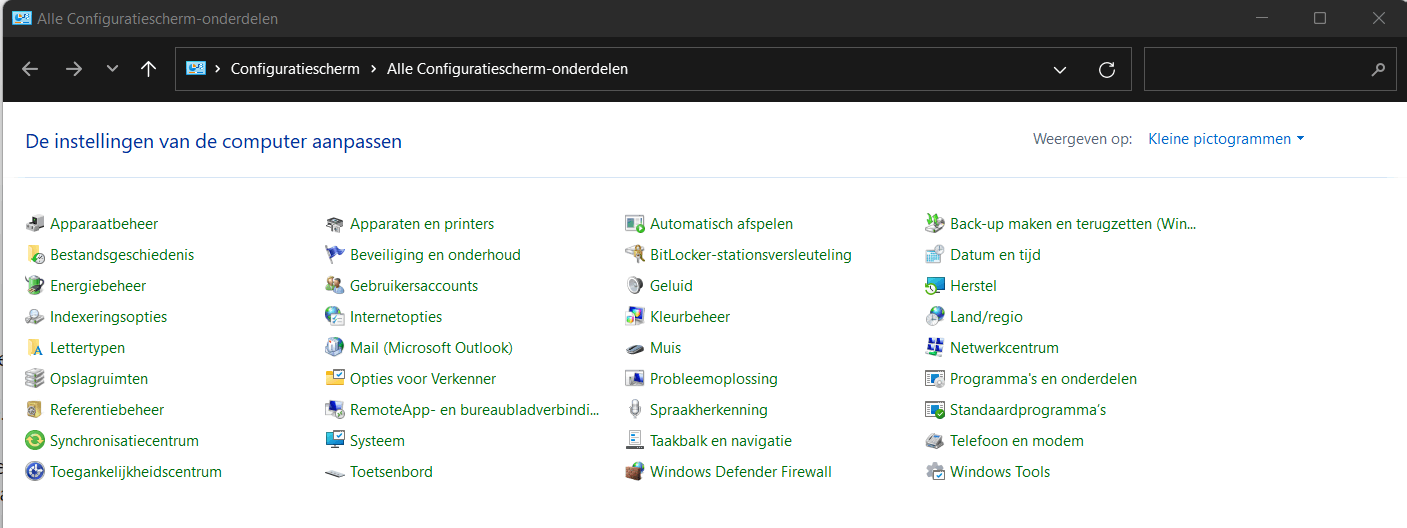Open the Land/regio link
1407x528 pixels.
(x=986, y=317)
